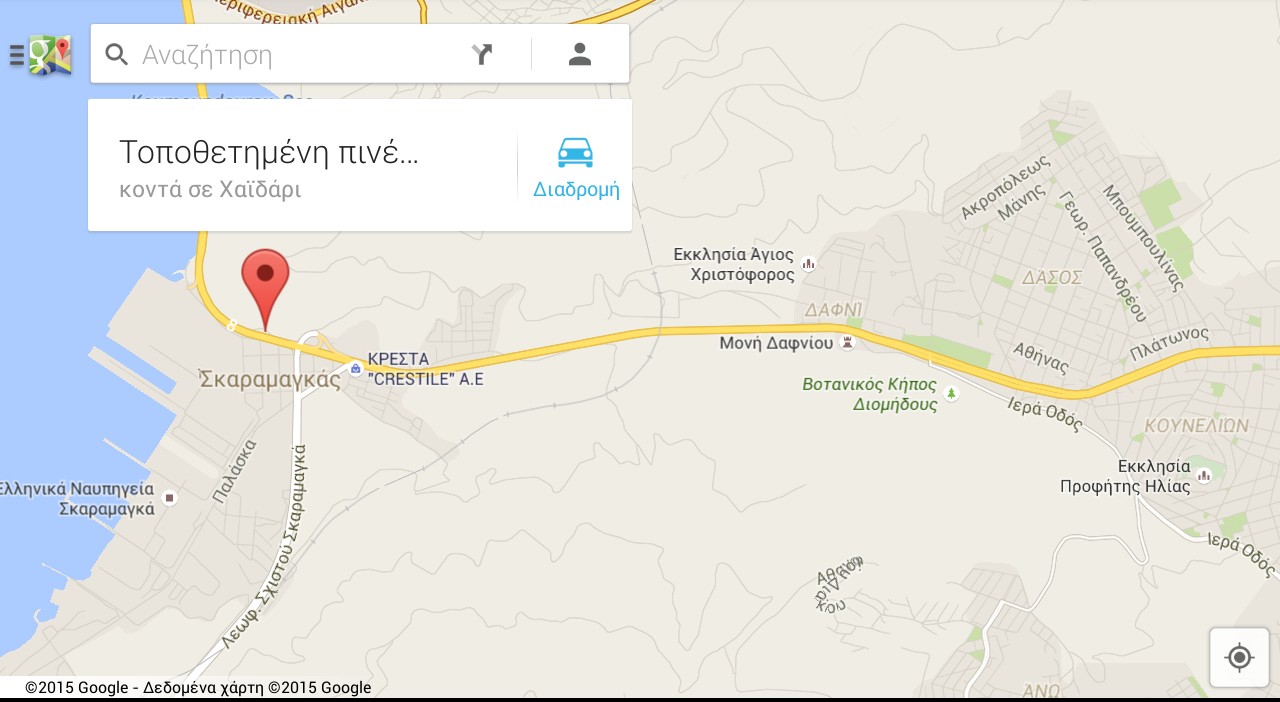This screenshot has height=702, width=1280.
Task: Select Ελληνικά Ναυπηγεία Σκαραμαγκά marker icon
Action: click(169, 497)
